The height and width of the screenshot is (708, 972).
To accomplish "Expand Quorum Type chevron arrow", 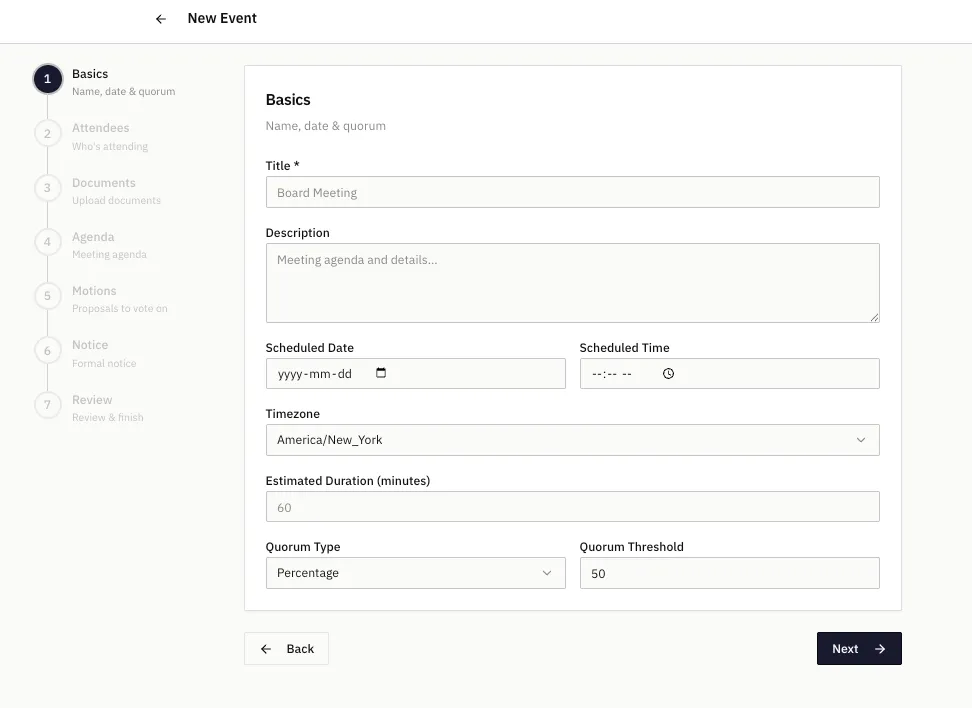I will 547,572.
